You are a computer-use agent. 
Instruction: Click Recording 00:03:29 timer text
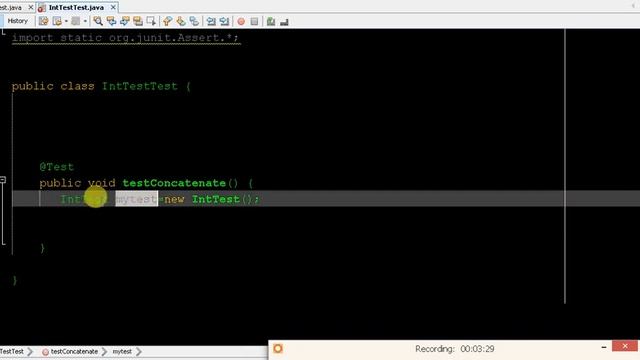(x=455, y=349)
